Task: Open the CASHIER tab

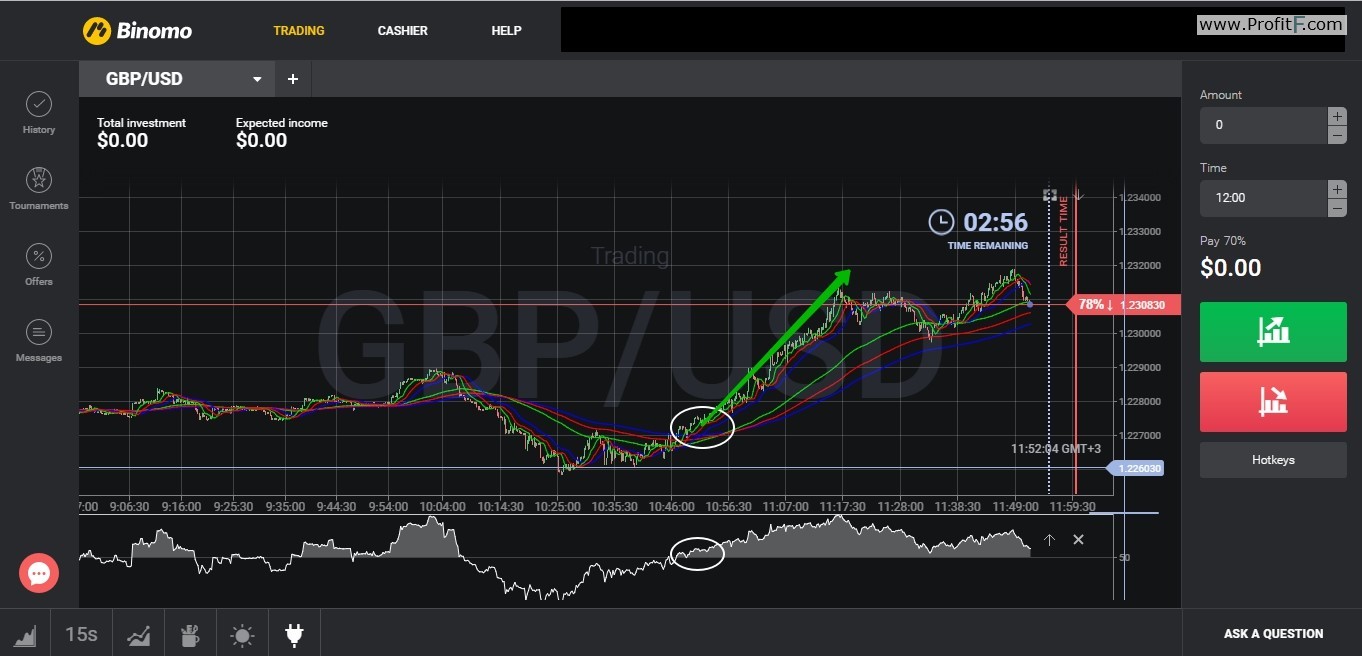Action: [x=402, y=31]
